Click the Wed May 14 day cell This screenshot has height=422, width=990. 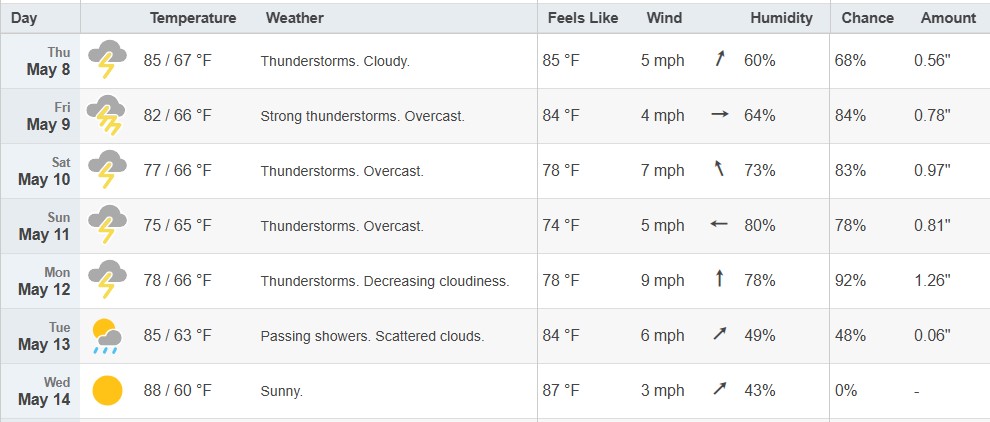[x=40, y=391]
